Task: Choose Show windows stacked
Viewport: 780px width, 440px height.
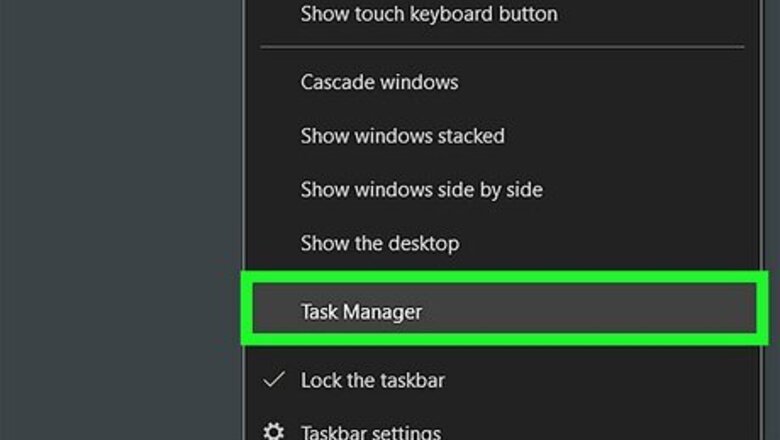Action: pos(402,136)
